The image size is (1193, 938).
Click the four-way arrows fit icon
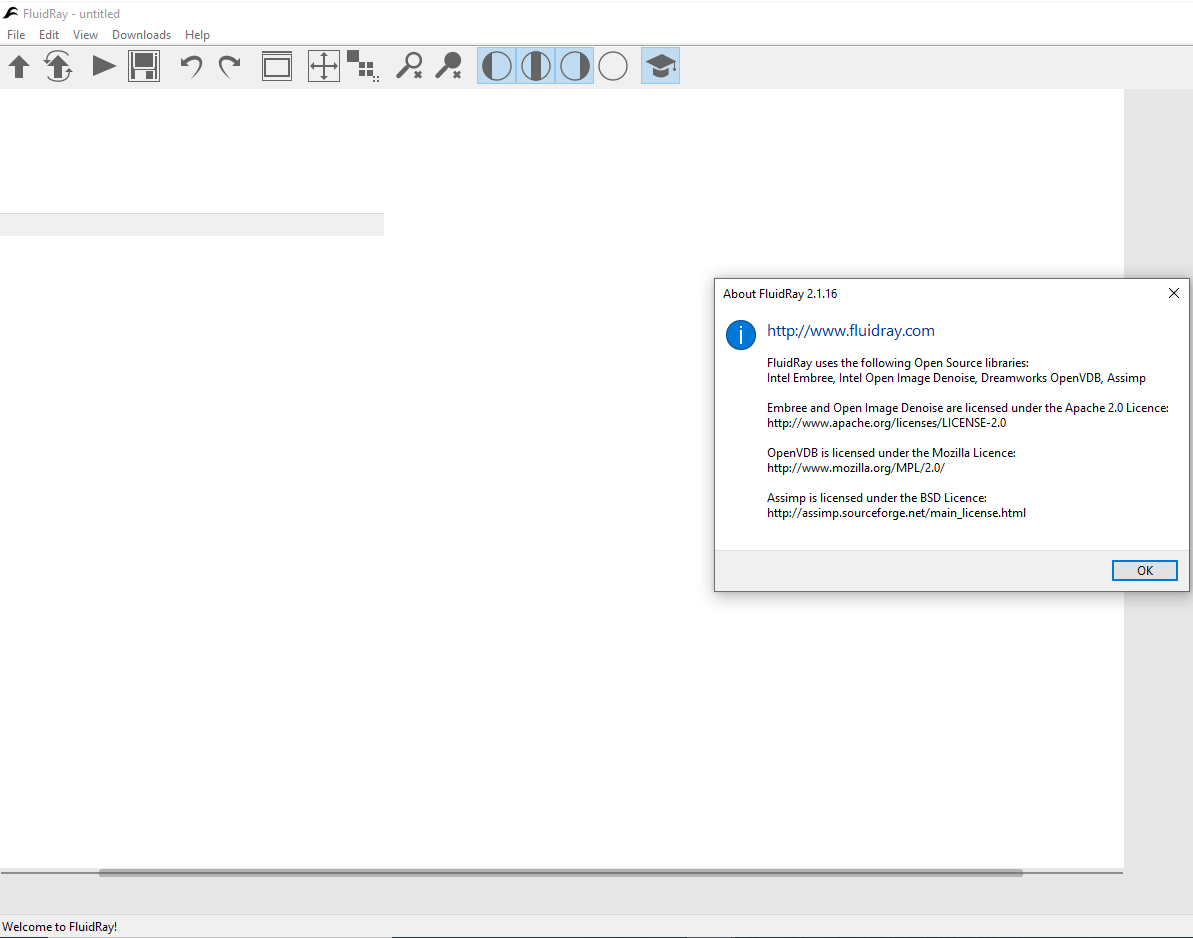tap(323, 67)
